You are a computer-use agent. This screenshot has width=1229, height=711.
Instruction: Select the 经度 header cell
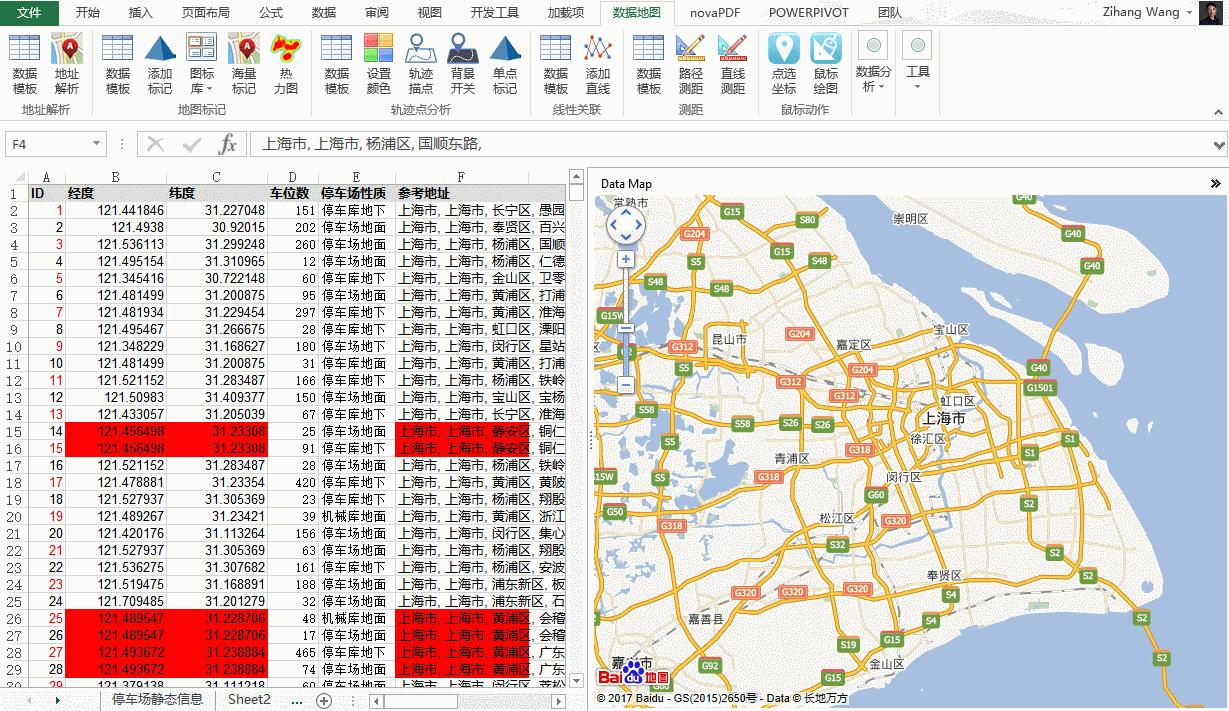point(115,193)
